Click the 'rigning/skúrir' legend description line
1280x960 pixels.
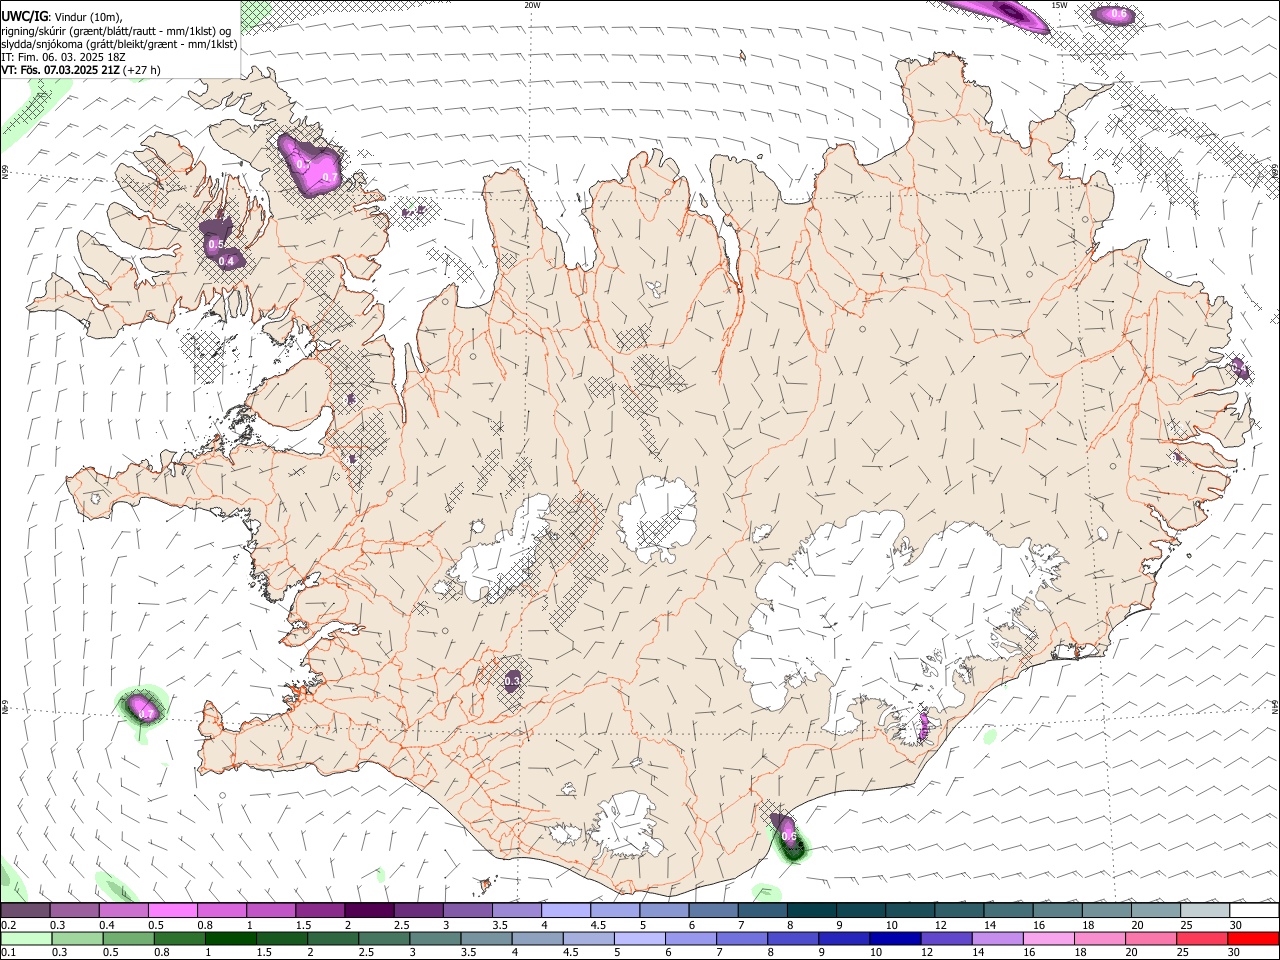(x=116, y=30)
